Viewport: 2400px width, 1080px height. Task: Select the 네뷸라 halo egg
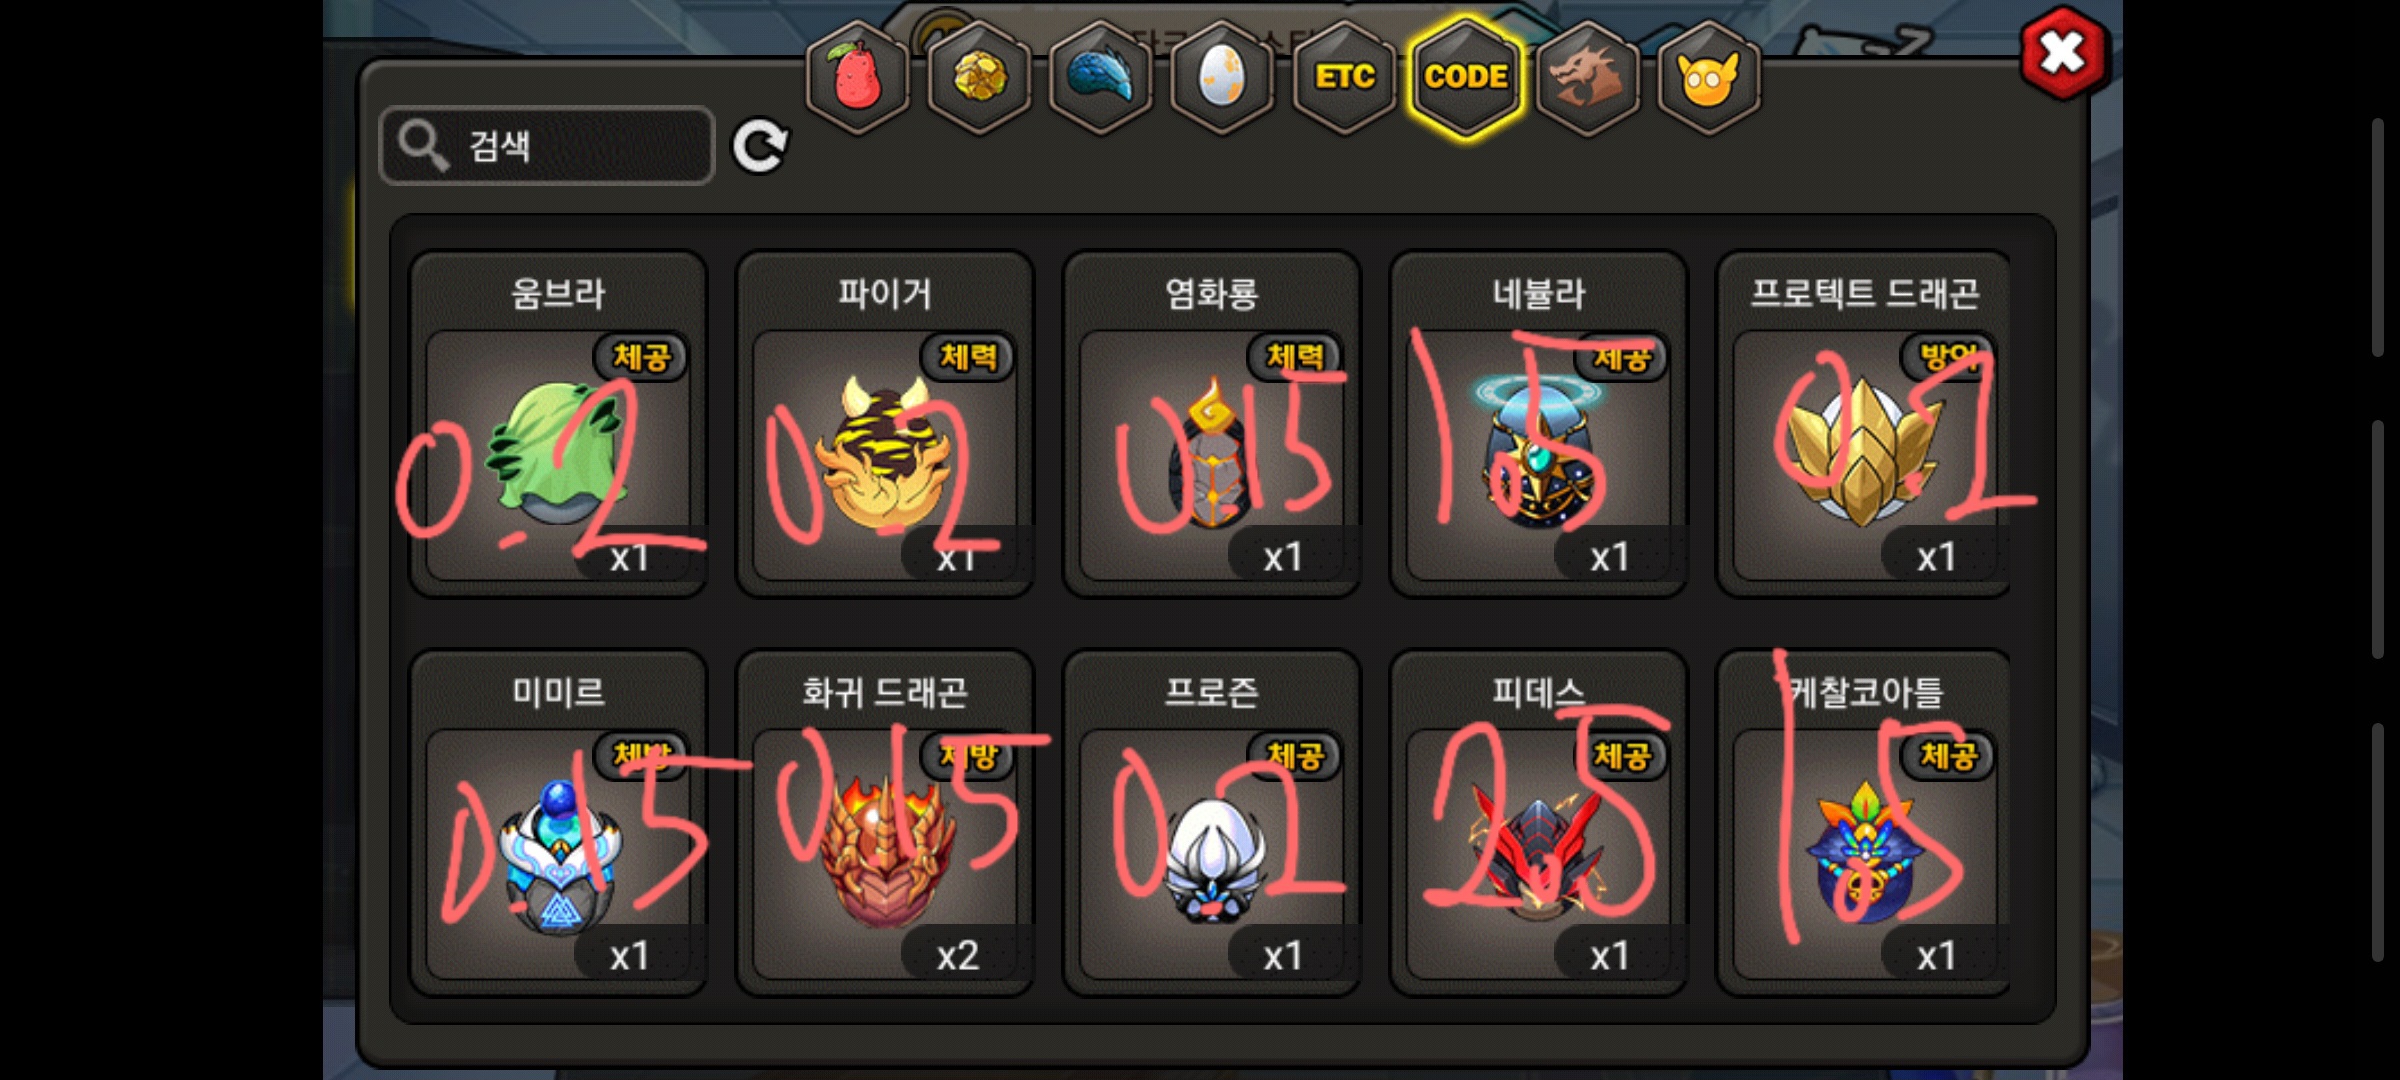pos(1539,424)
